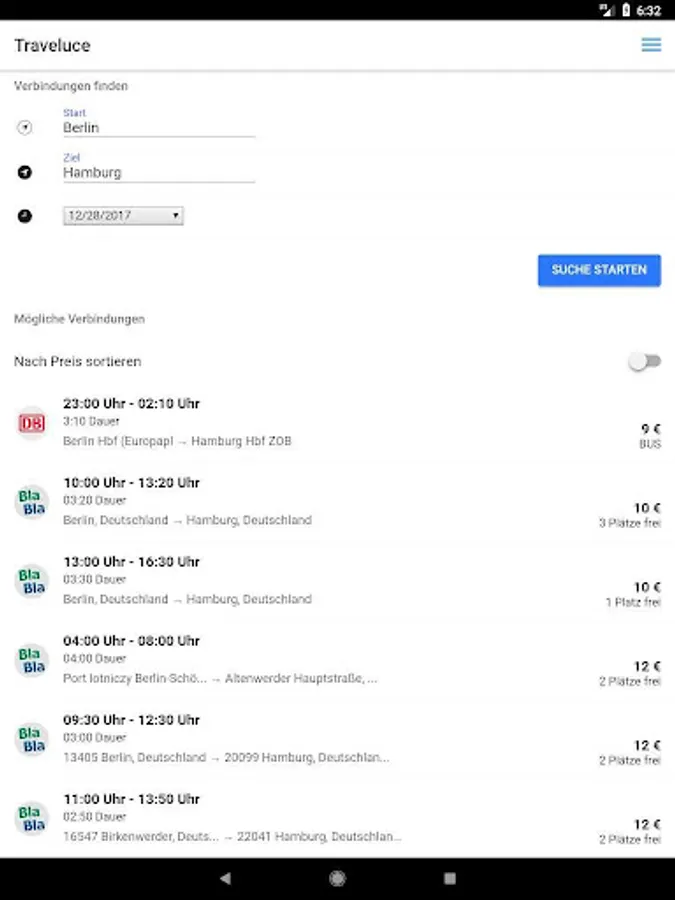Click the BlaBla logo for the 10:00 ride
Screen dimensions: 675x900
point(32,502)
